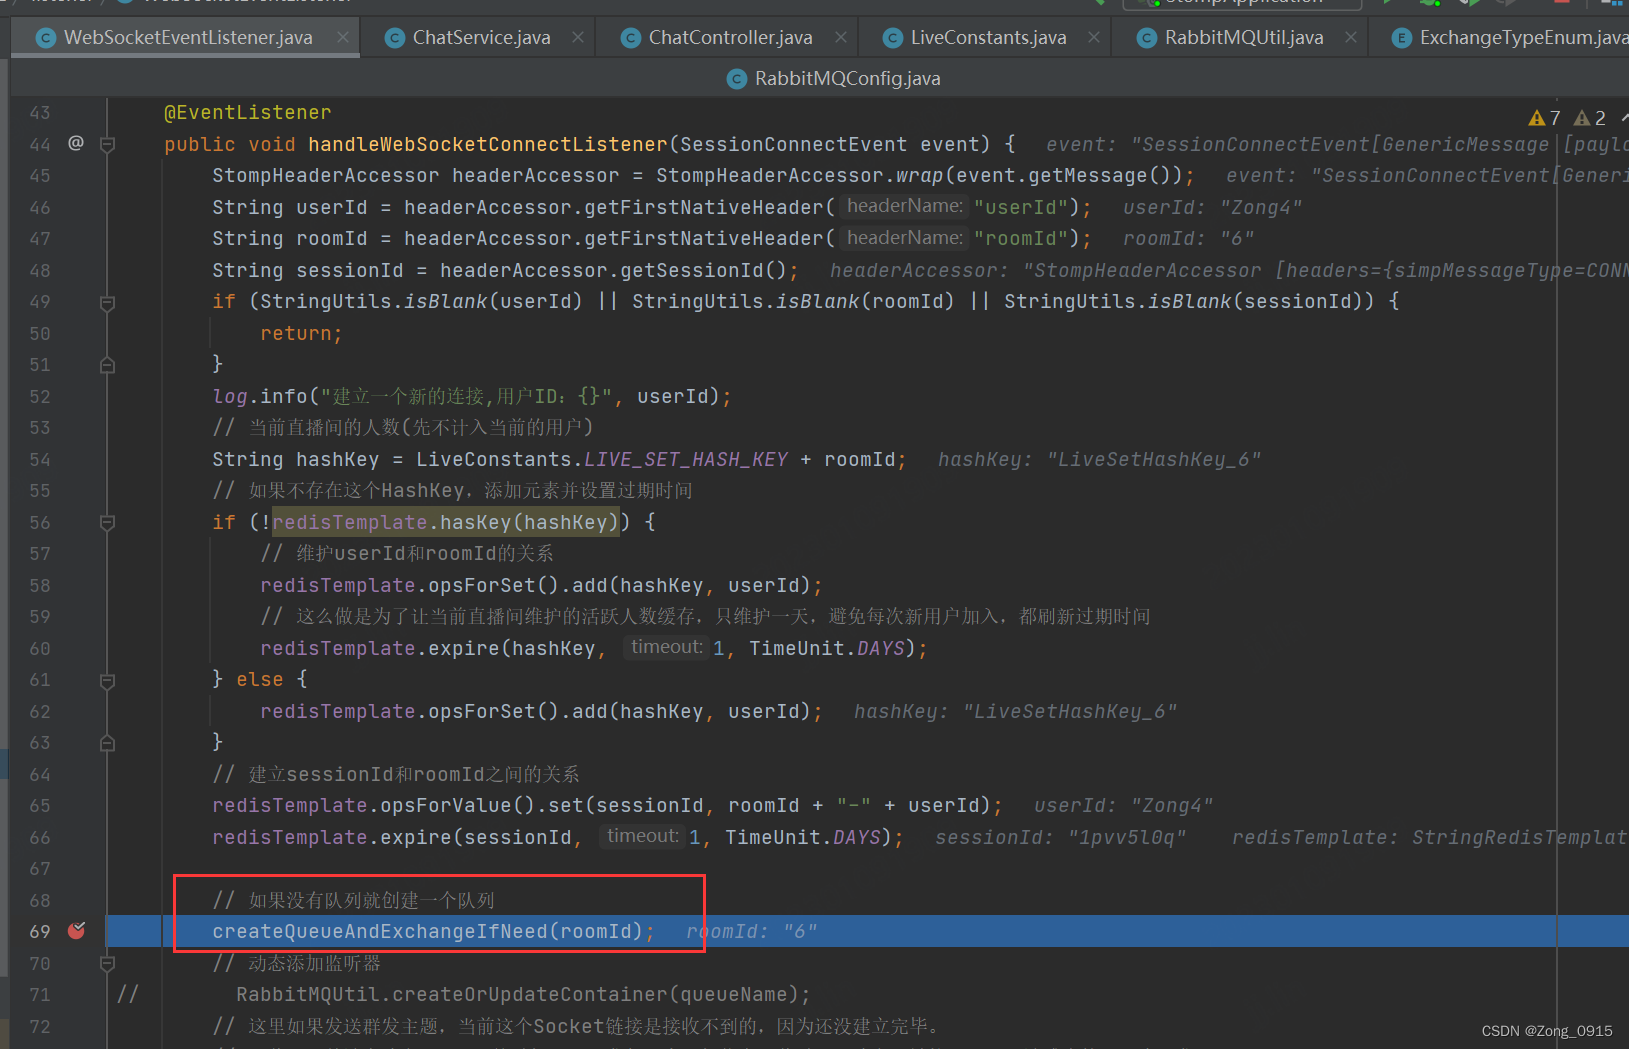Click line number 43 in the gutter
This screenshot has height=1049, width=1629.
pyautogui.click(x=40, y=113)
